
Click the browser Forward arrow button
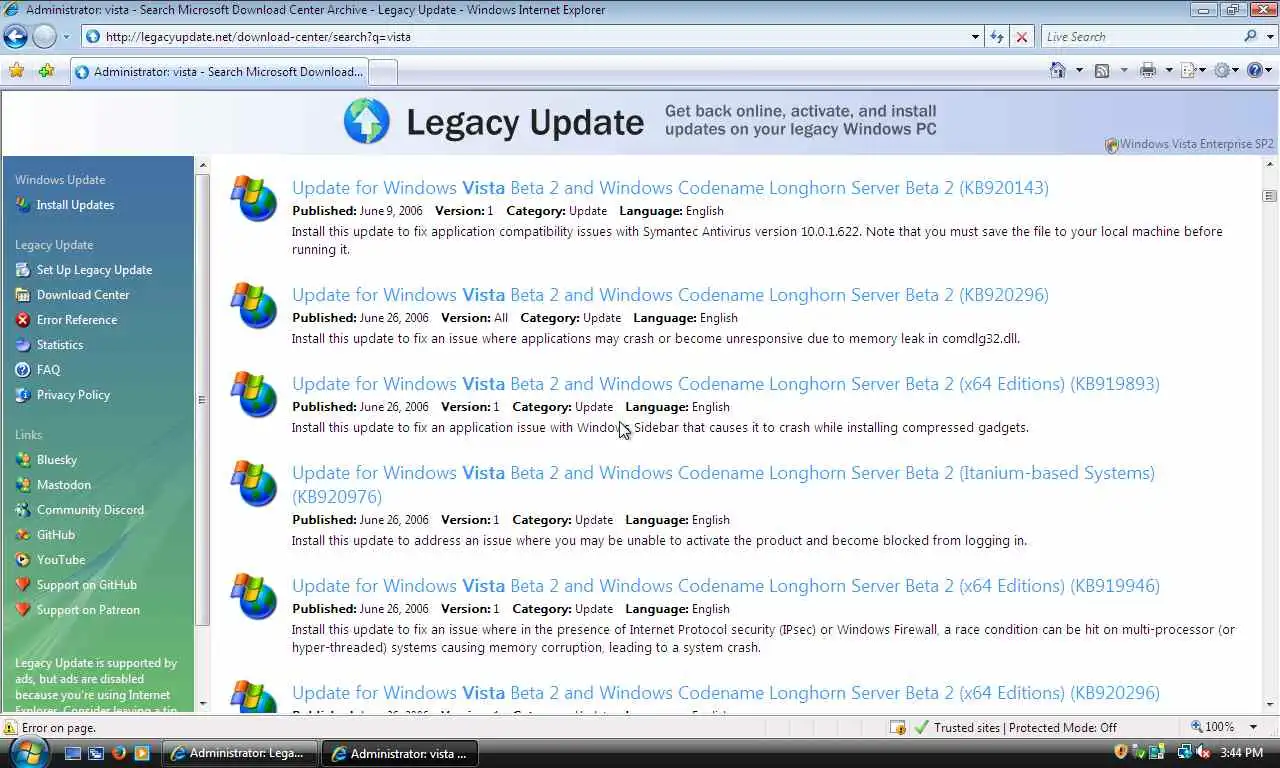click(44, 37)
